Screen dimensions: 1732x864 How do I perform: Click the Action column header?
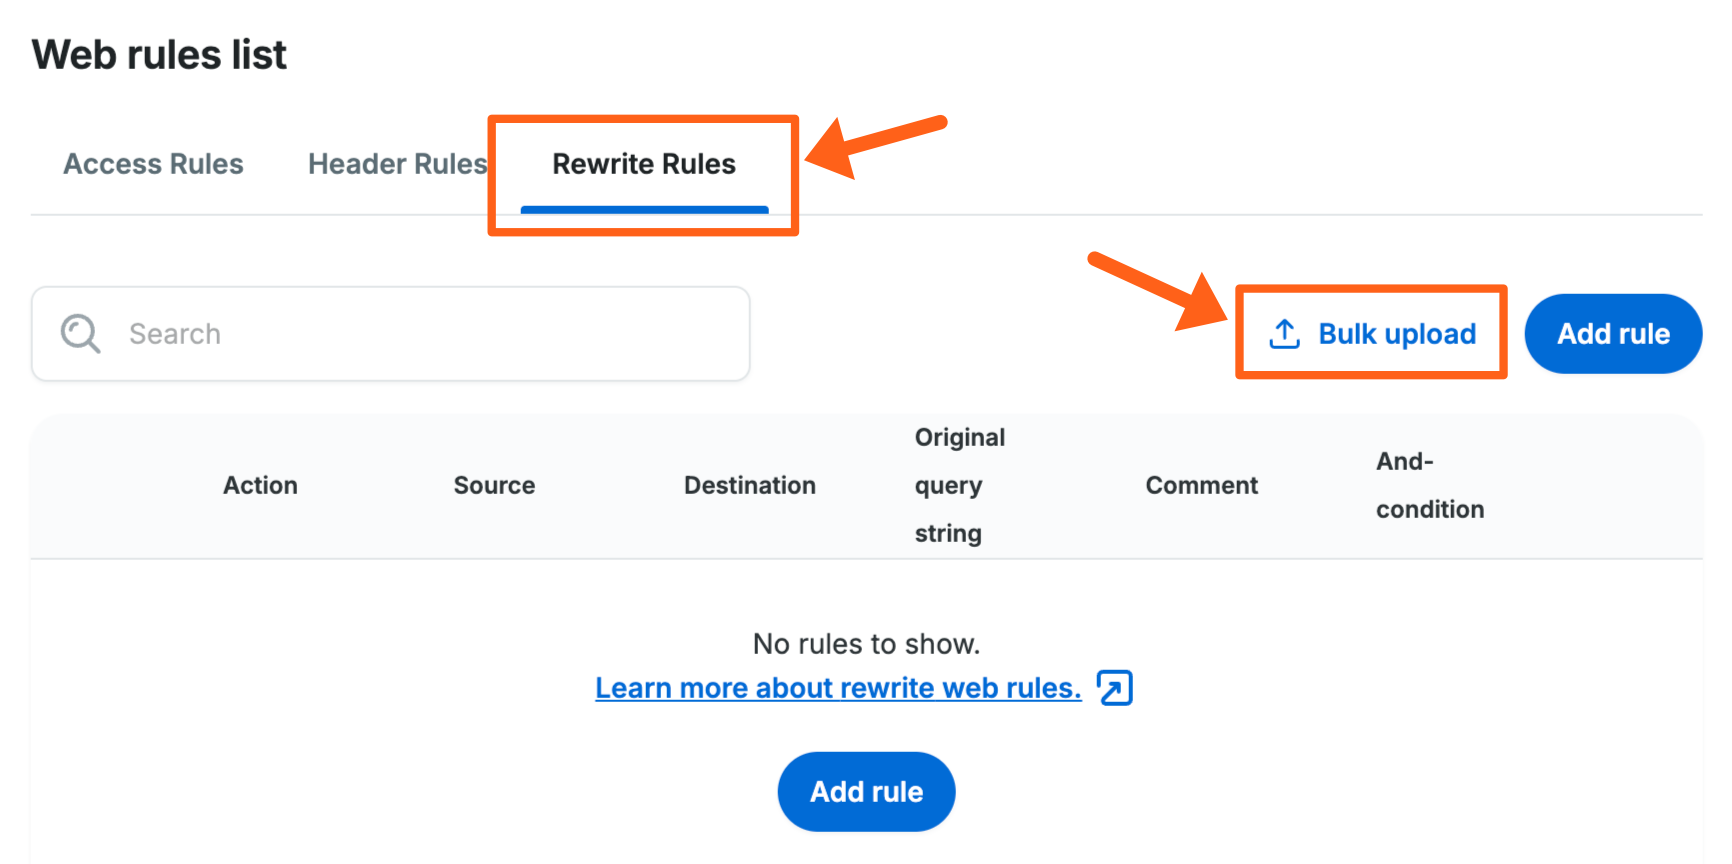coord(260,486)
